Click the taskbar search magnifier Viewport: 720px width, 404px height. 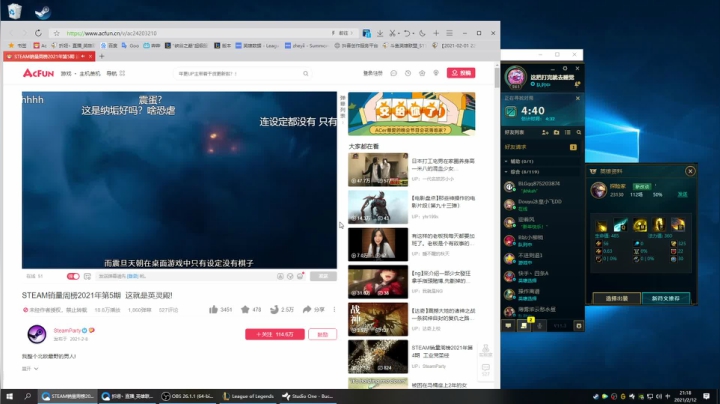[28, 396]
